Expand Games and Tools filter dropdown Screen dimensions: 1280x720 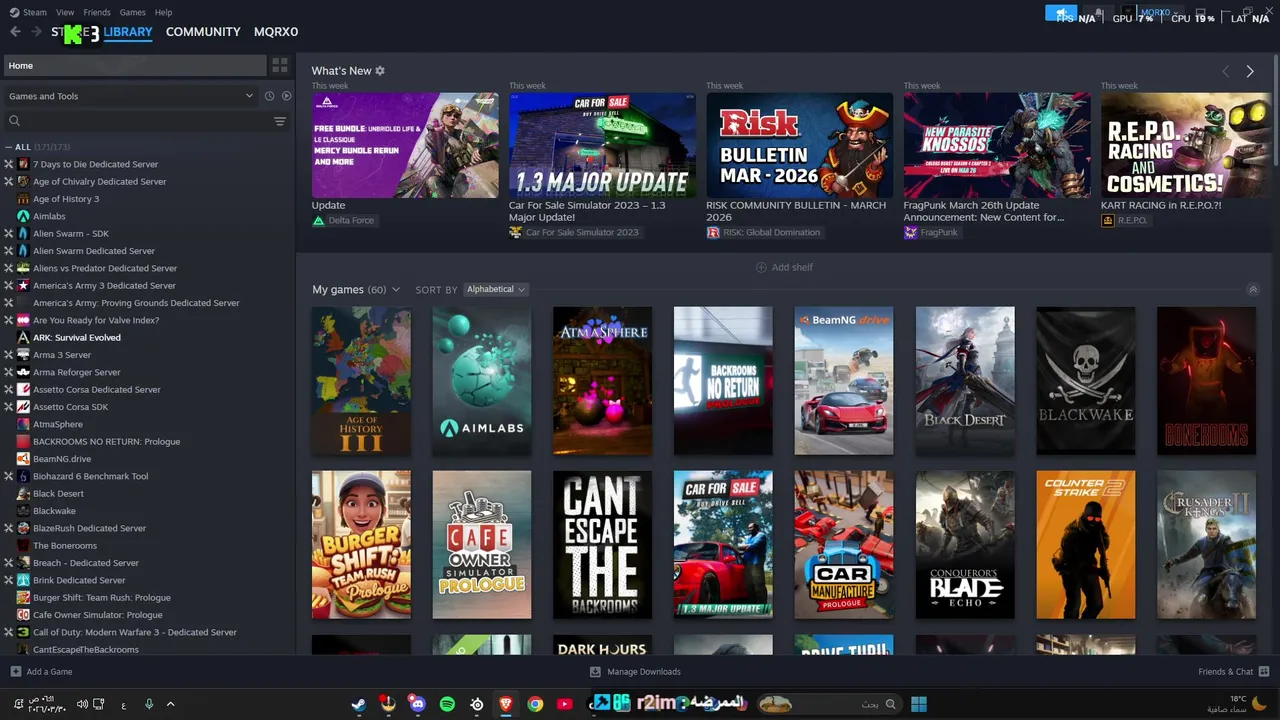click(x=131, y=96)
